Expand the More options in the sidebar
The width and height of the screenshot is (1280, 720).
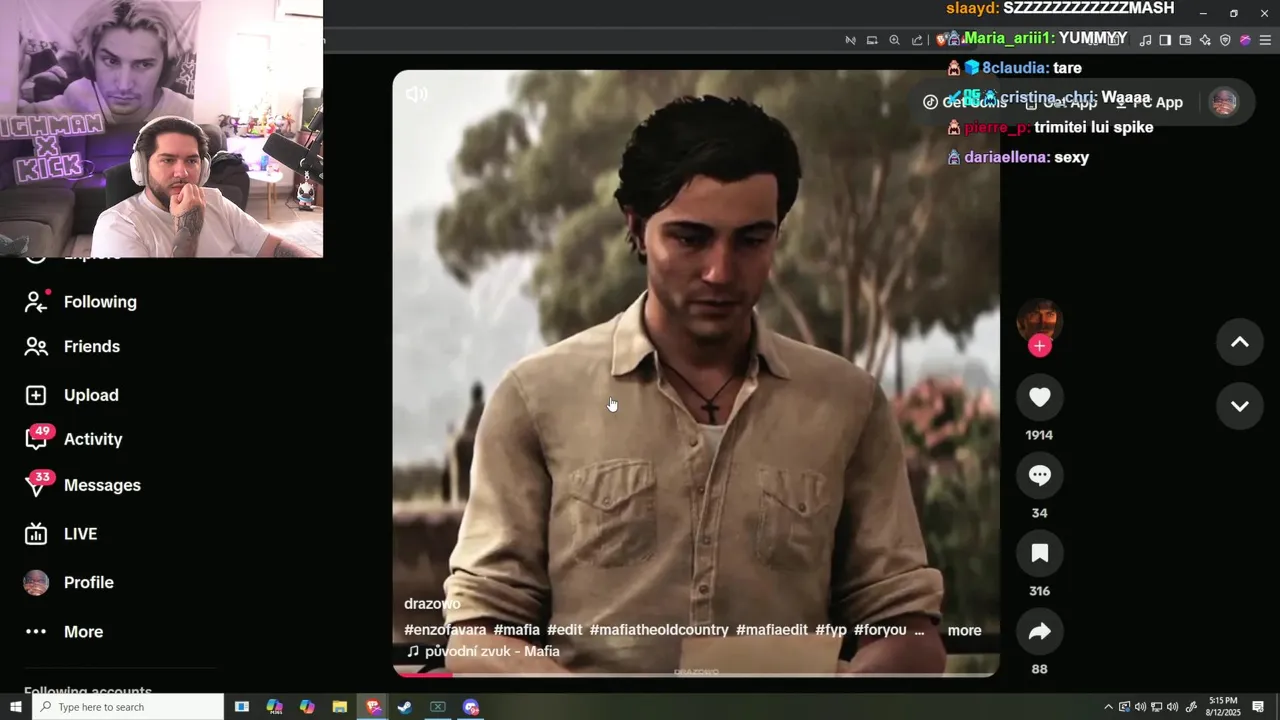click(64, 632)
